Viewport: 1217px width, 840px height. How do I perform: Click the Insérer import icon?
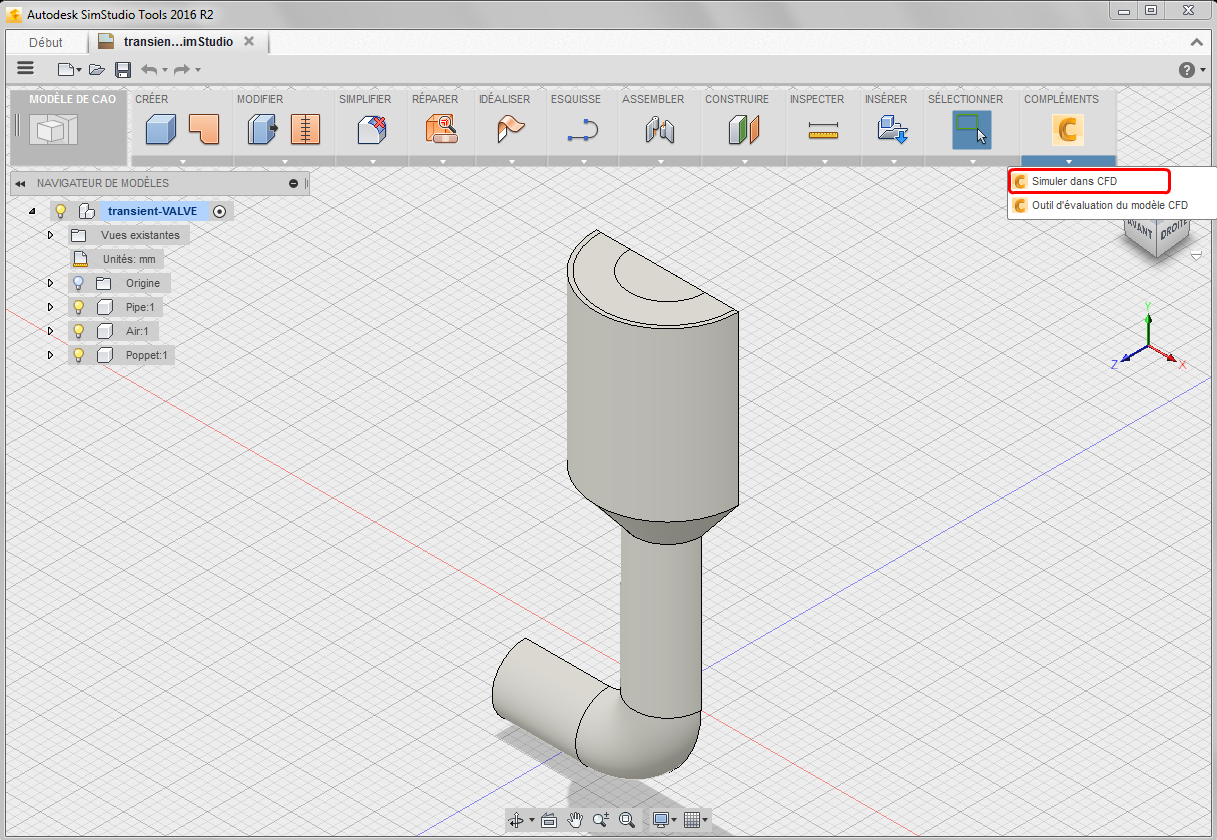point(892,129)
